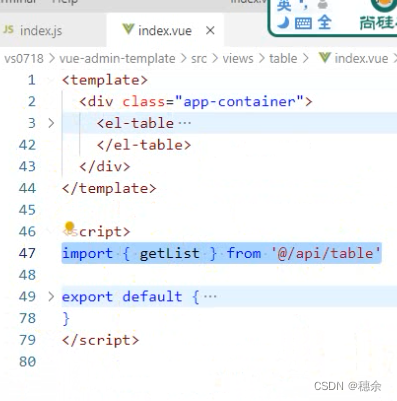Click line number 44 in gutter
397x401 pixels.
tap(27, 188)
